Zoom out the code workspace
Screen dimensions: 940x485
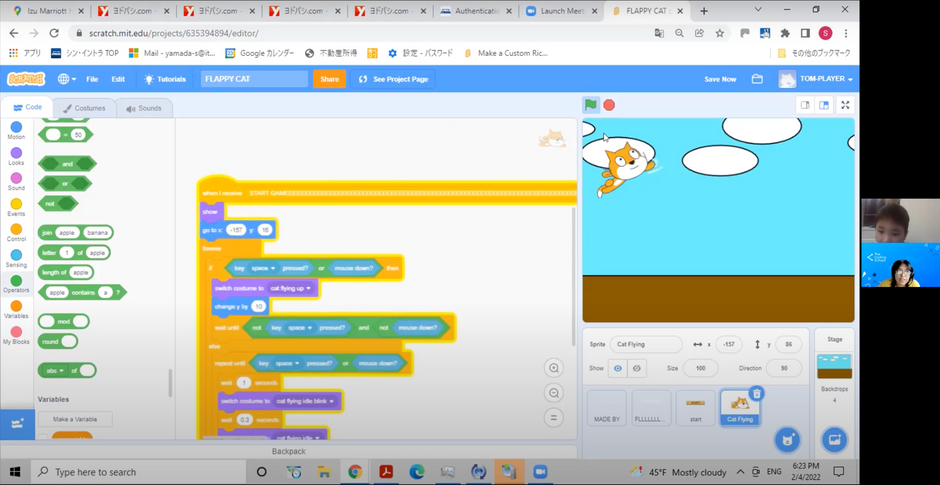point(554,393)
